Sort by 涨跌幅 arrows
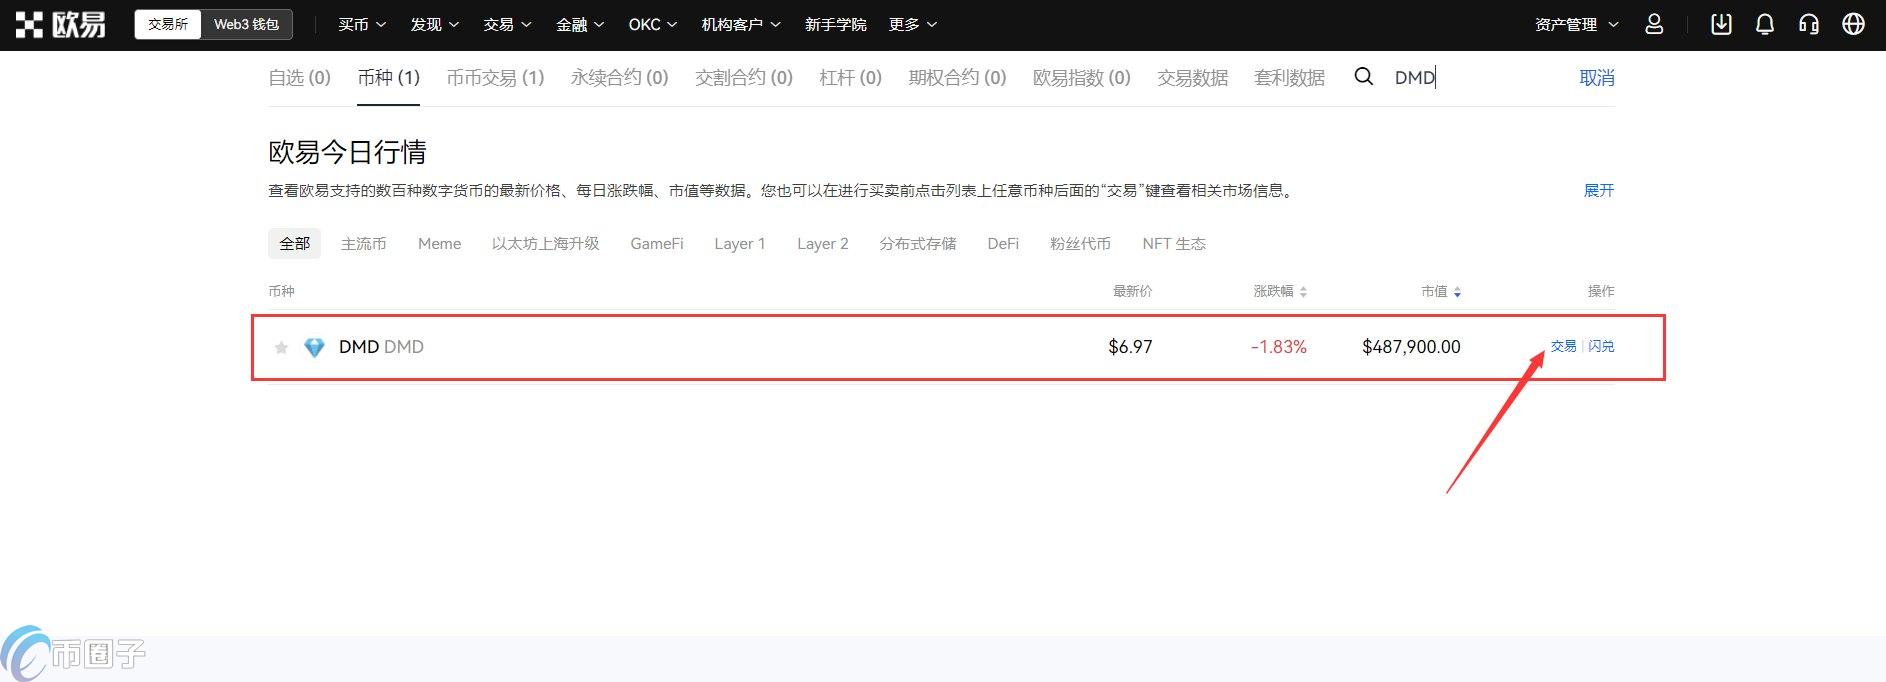The image size is (1886, 682). (1303, 291)
